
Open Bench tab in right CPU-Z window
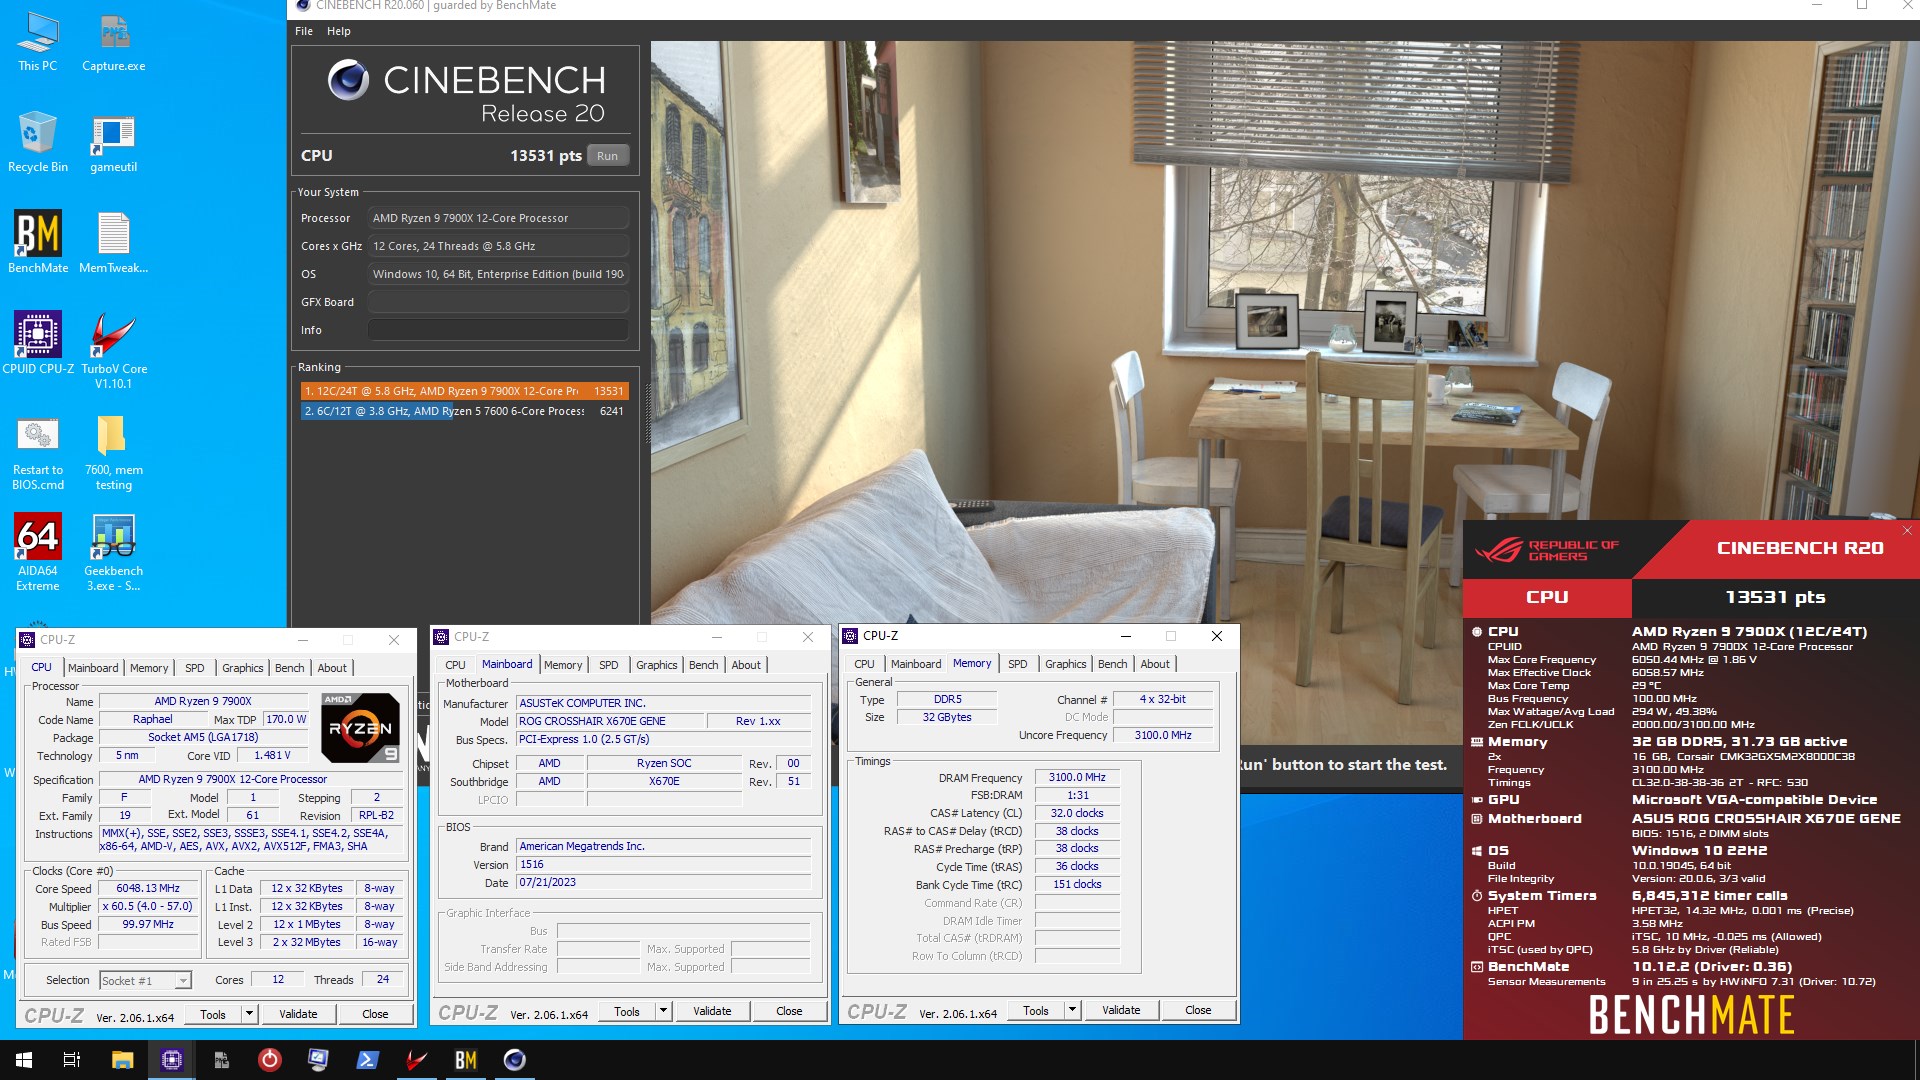tap(1113, 664)
